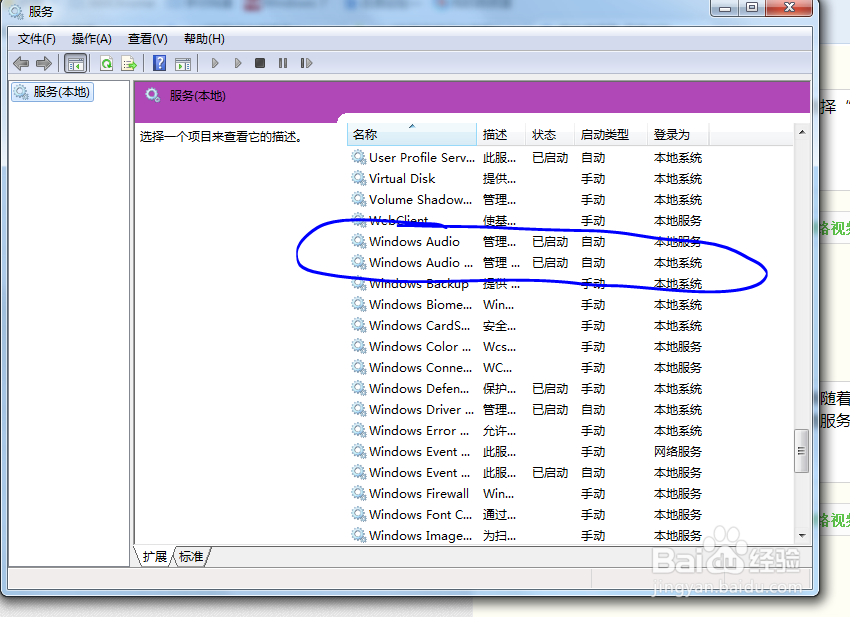Click the Wcs... description cell
Image resolution: width=850 pixels, height=617 pixels.
click(x=499, y=347)
